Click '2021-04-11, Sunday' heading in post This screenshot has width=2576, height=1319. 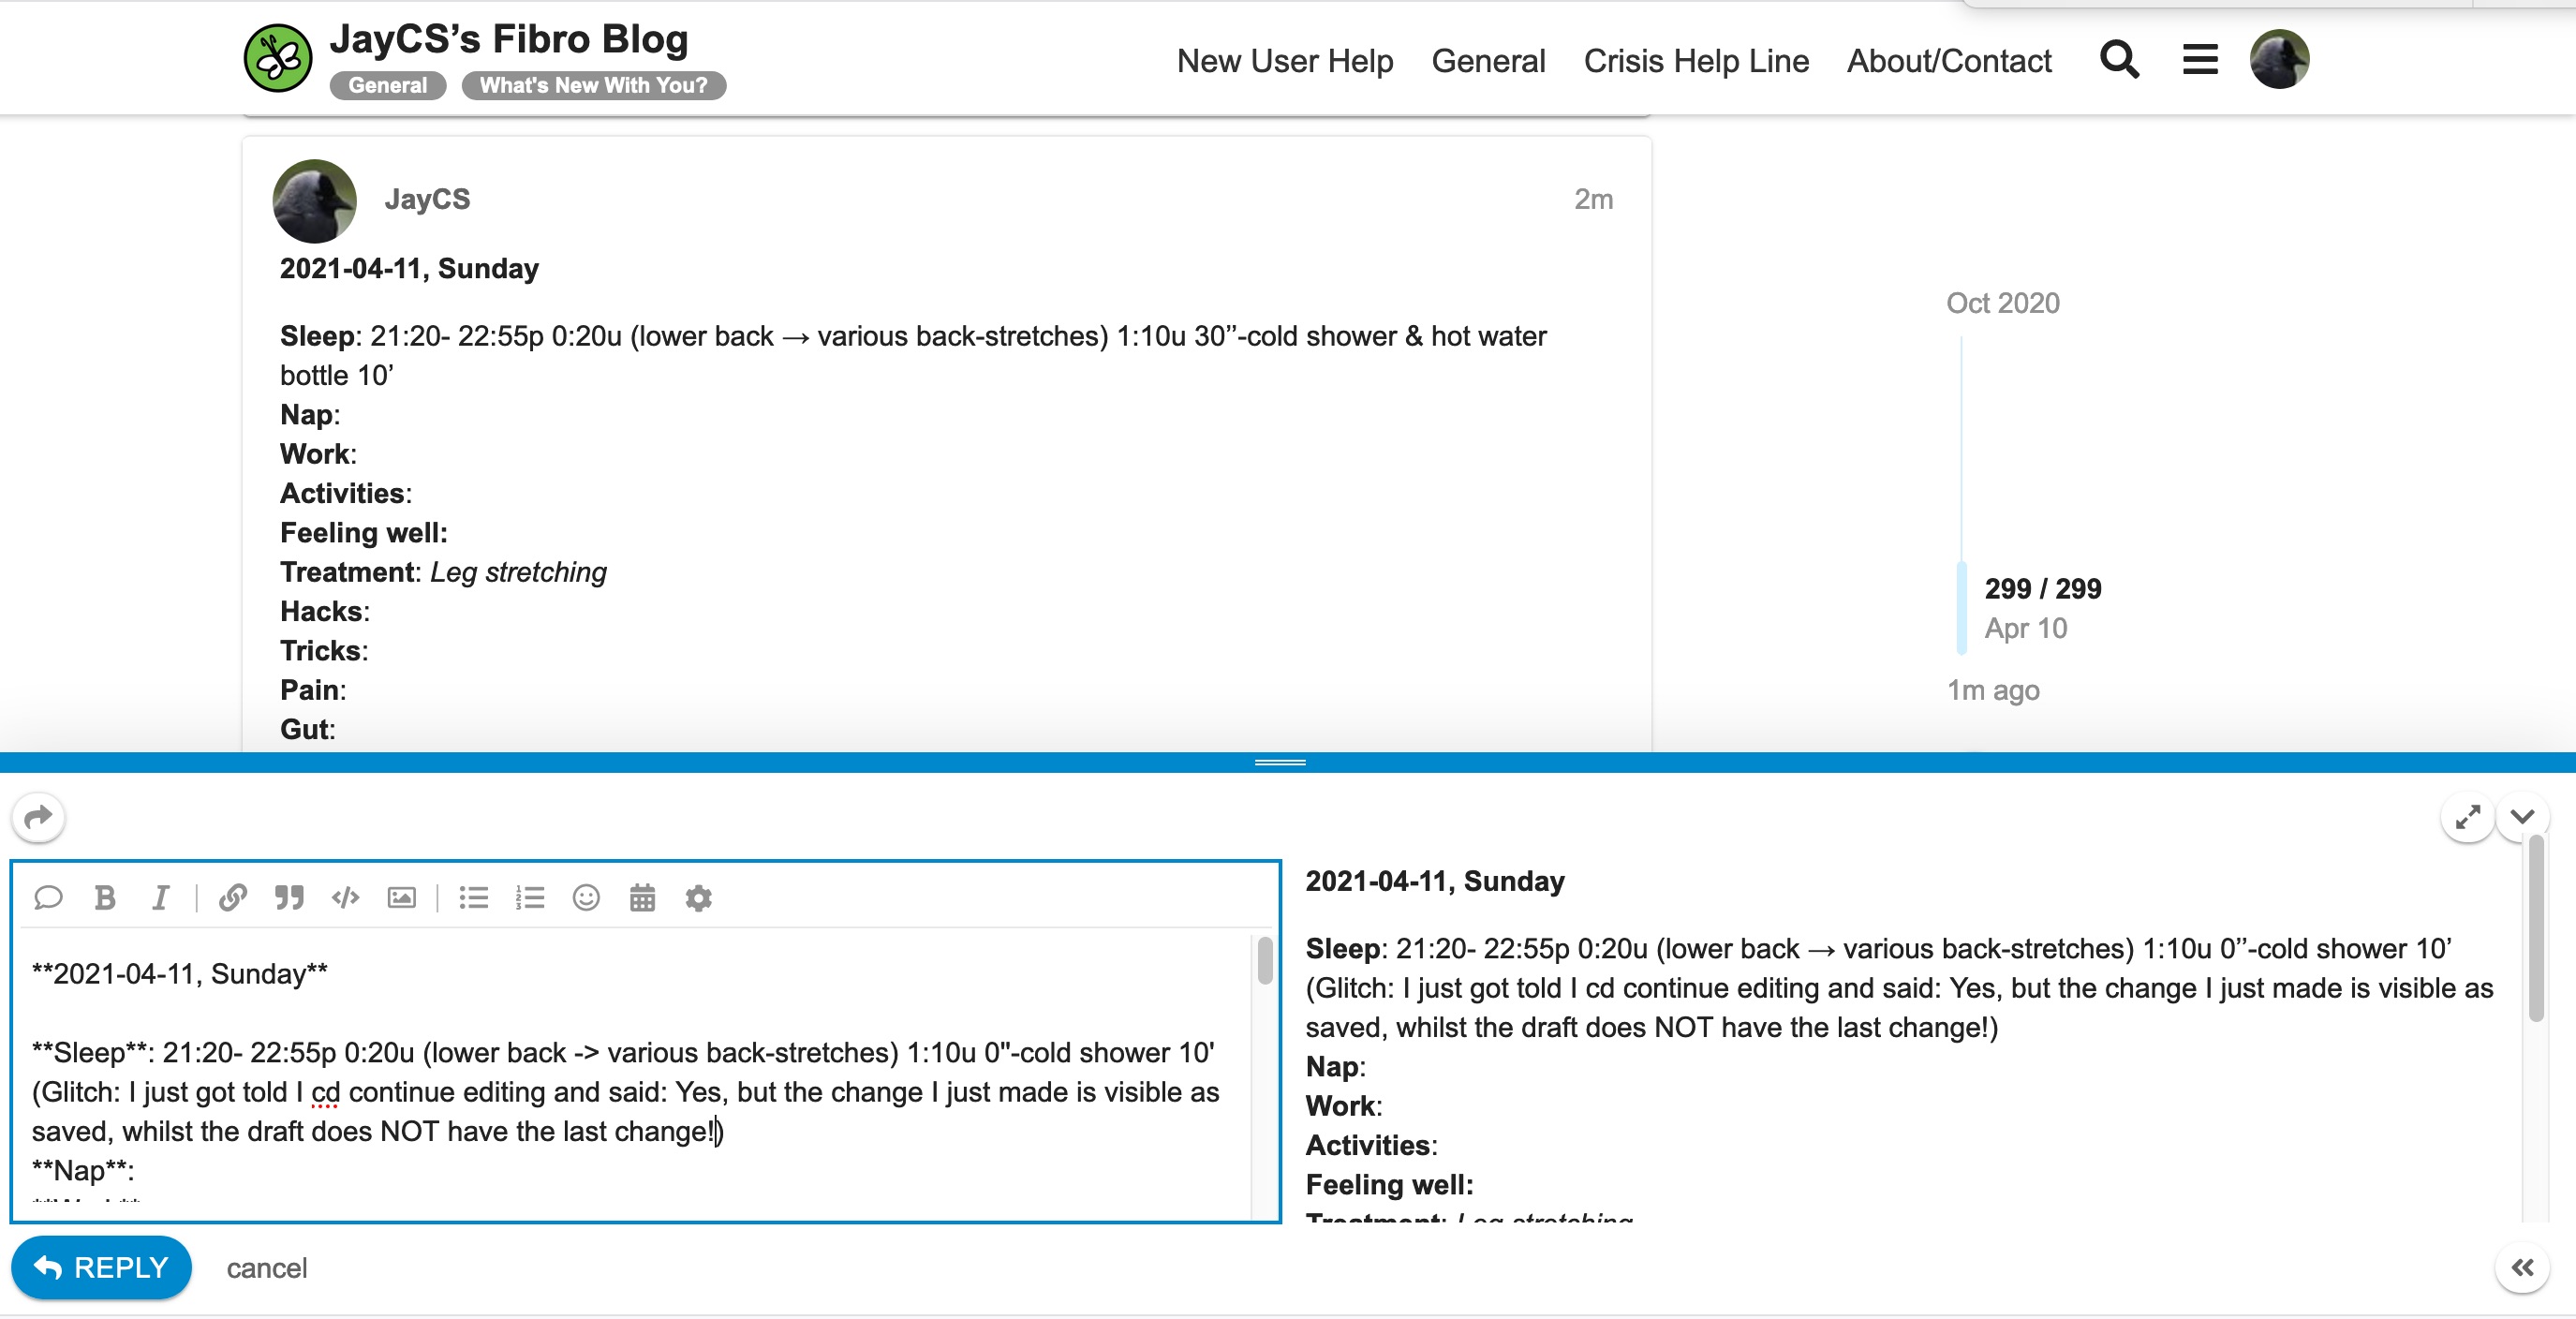tap(409, 268)
